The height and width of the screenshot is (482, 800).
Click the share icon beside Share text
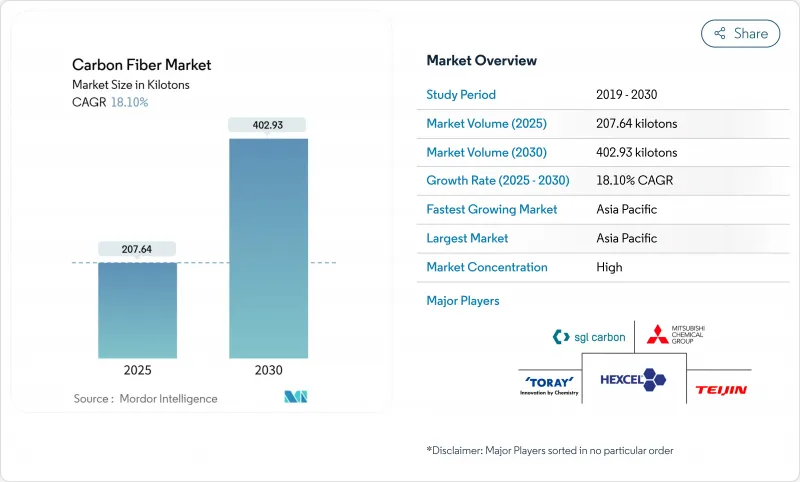[x=718, y=33]
